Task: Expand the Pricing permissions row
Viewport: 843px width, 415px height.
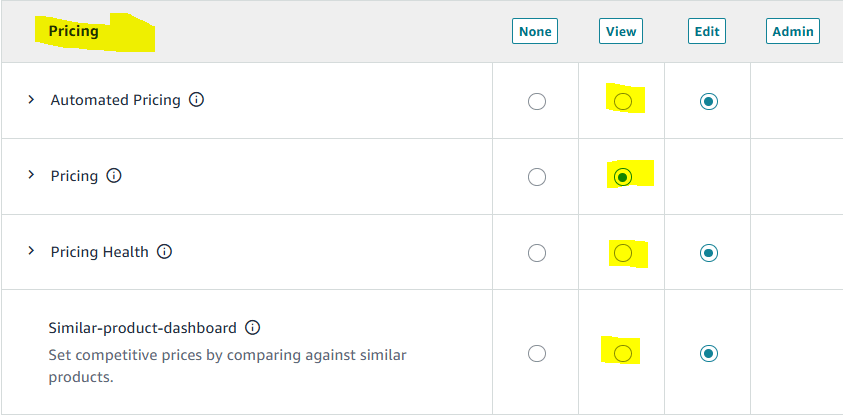Action: click(31, 176)
